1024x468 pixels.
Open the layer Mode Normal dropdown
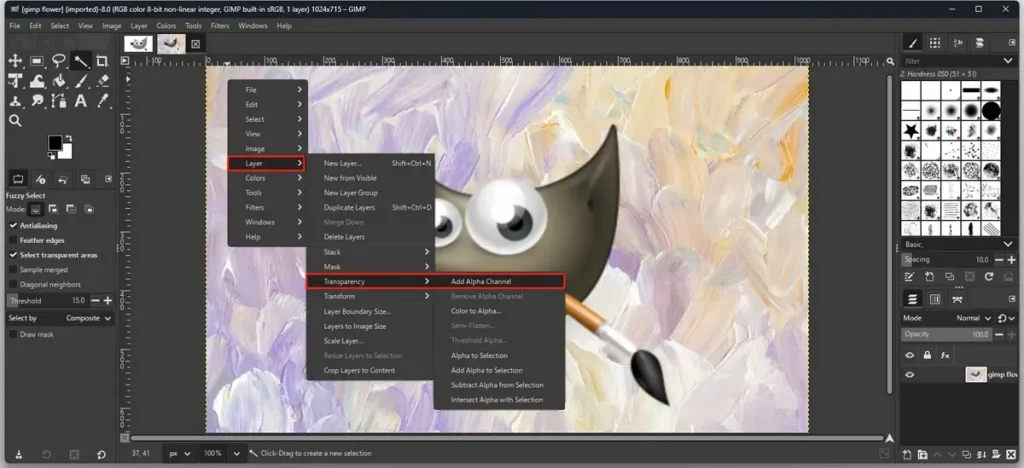point(973,318)
